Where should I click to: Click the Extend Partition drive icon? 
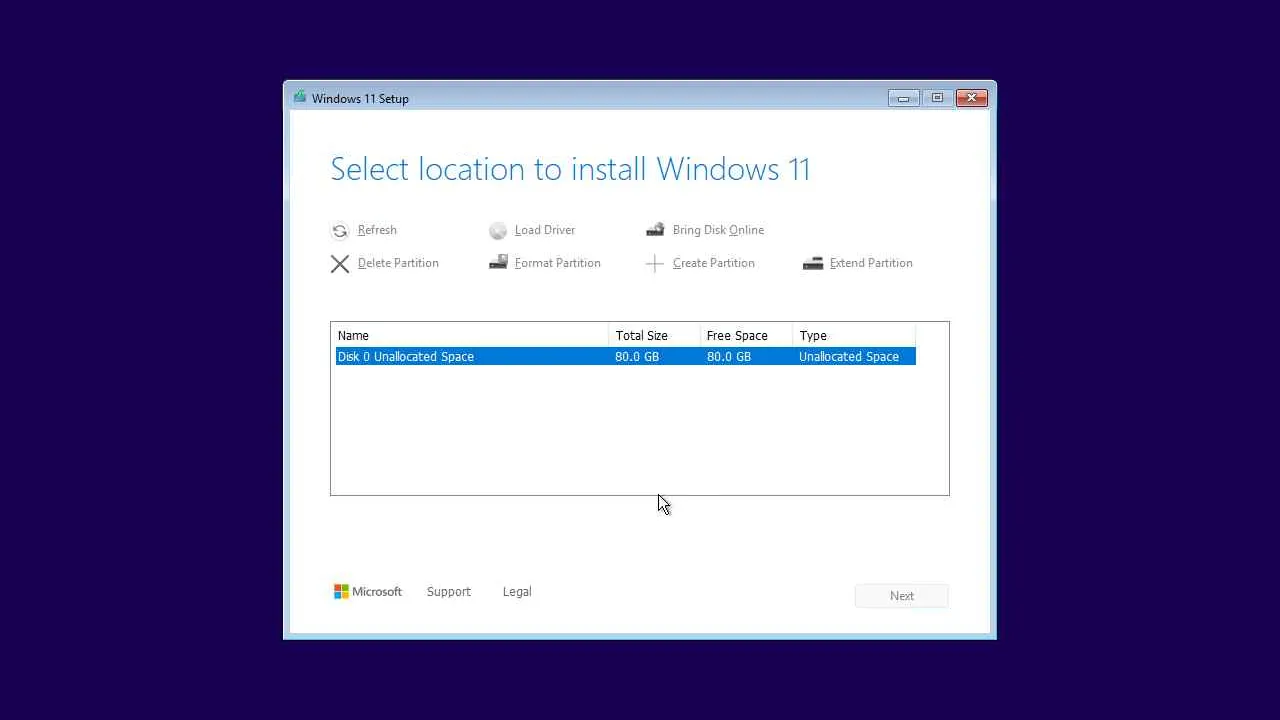click(813, 263)
